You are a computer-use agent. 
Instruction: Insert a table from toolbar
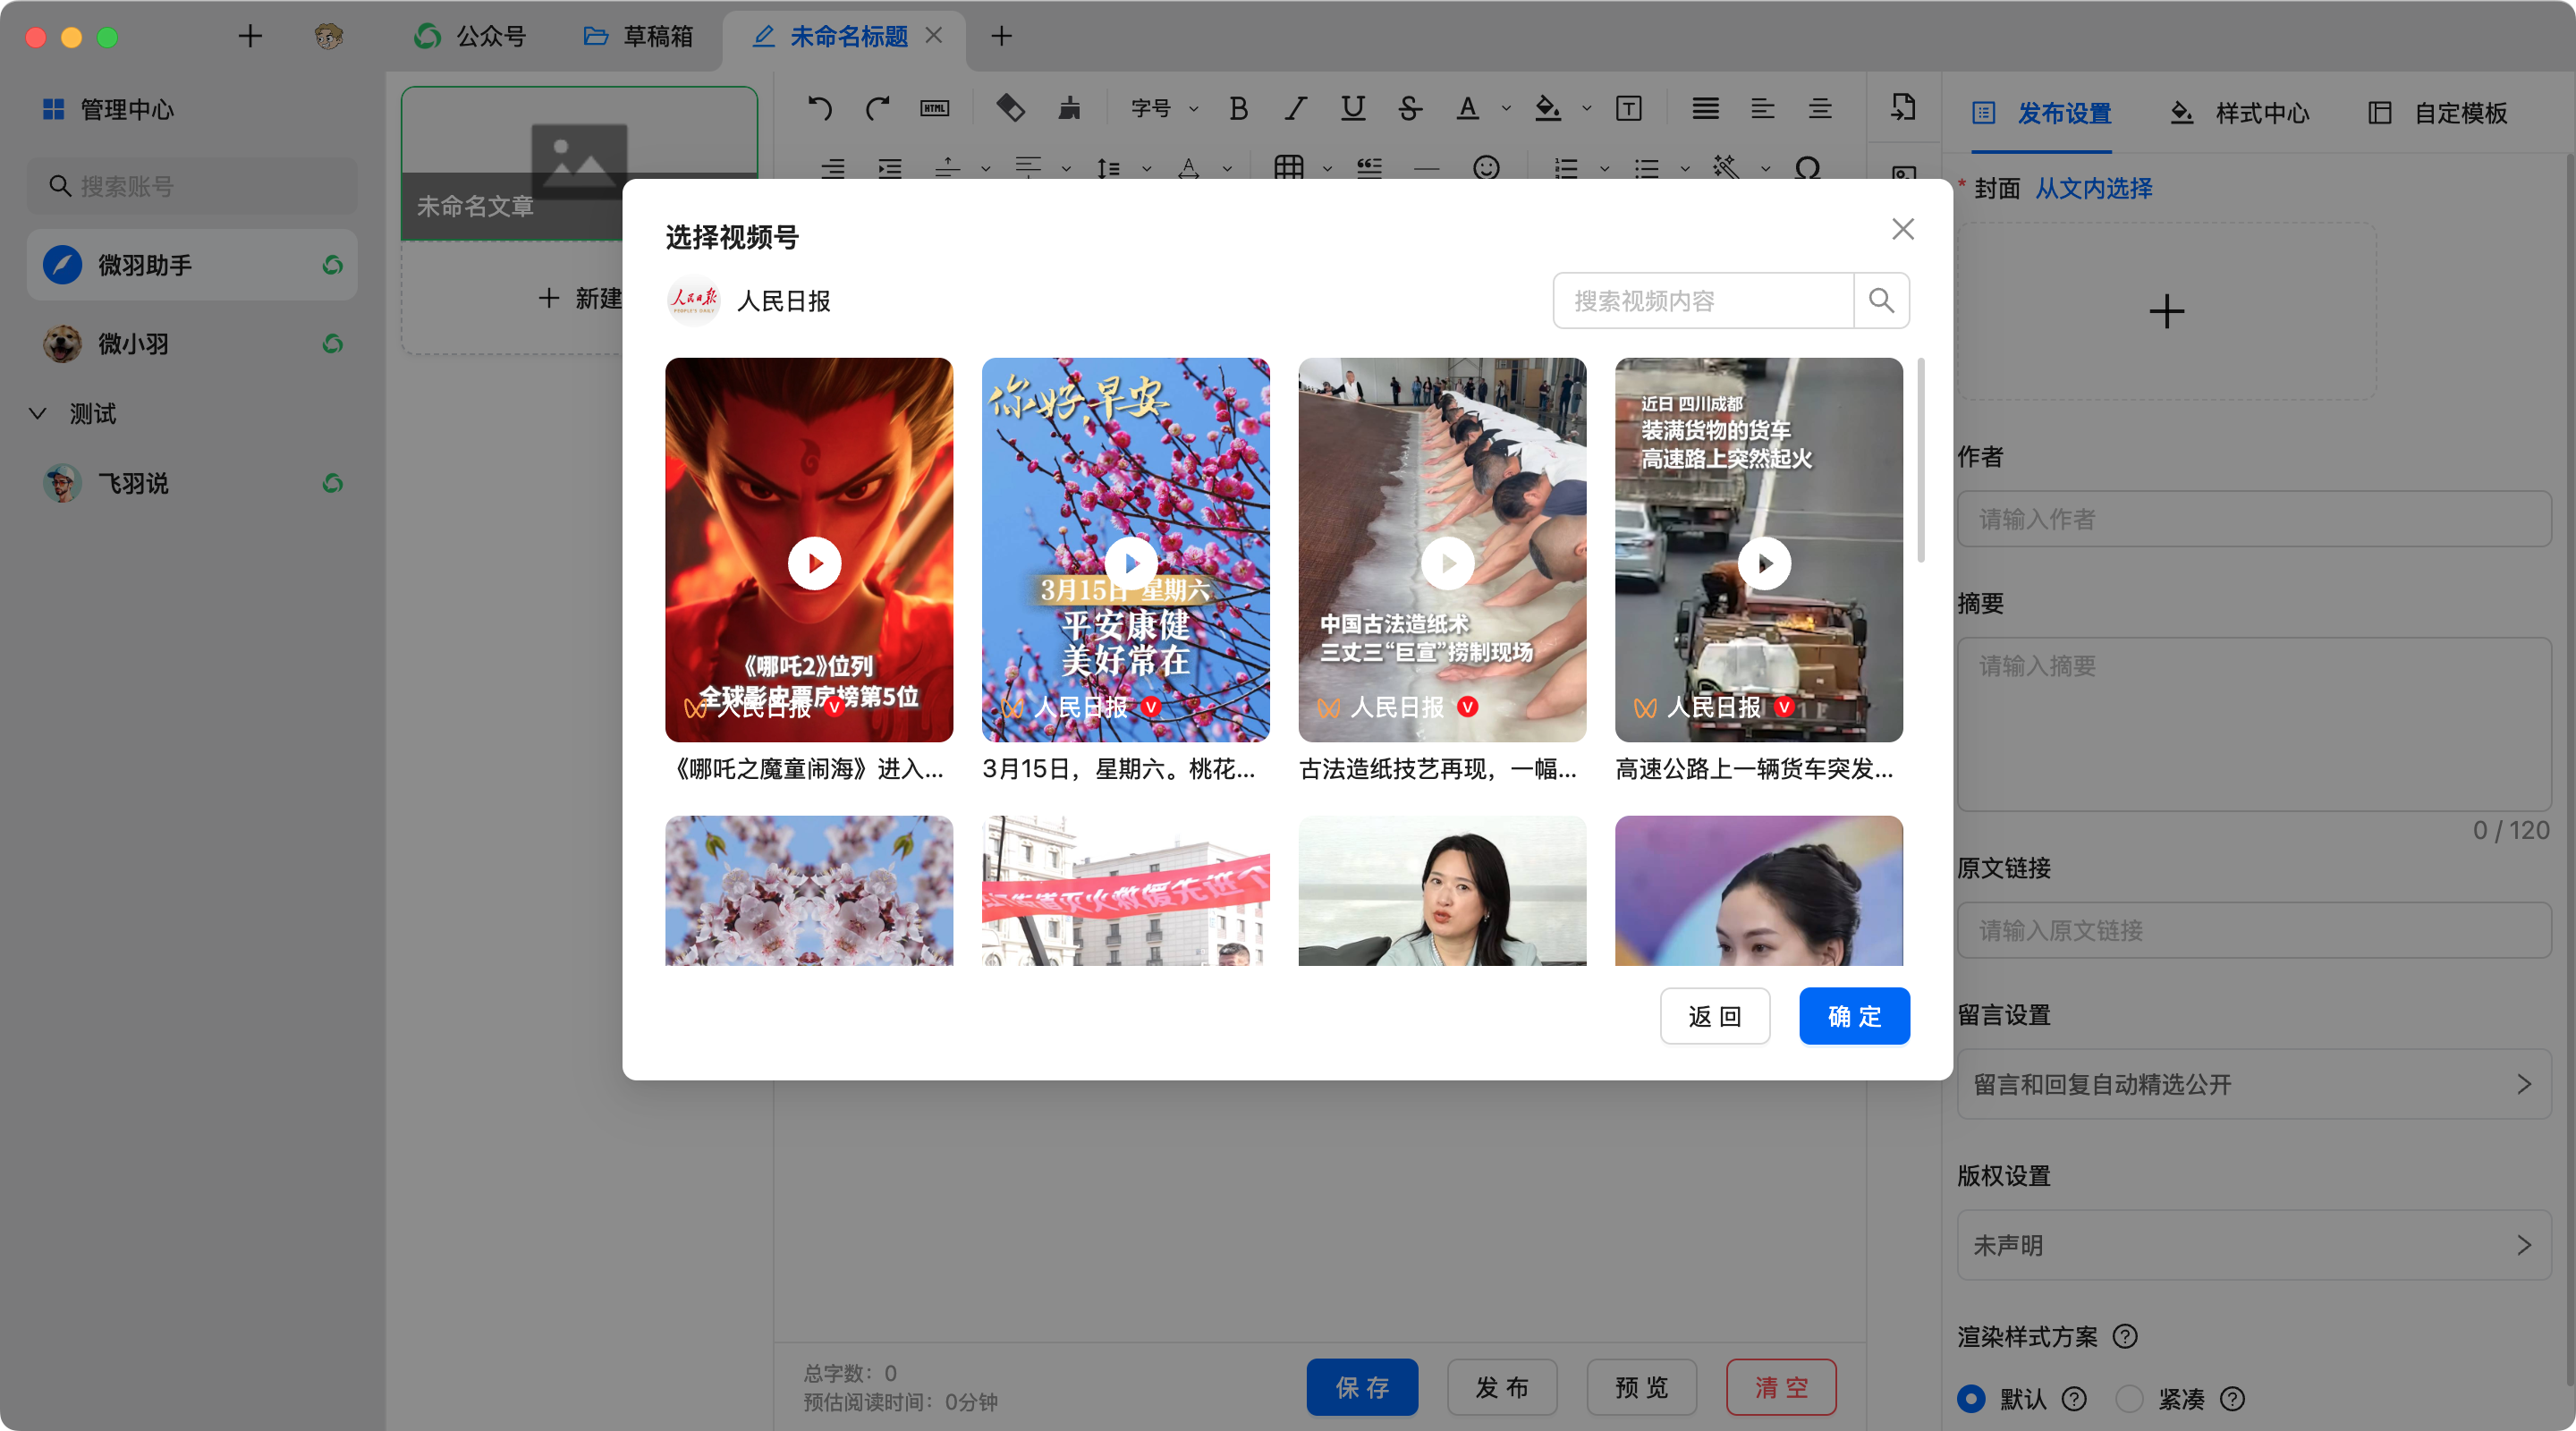click(1288, 168)
